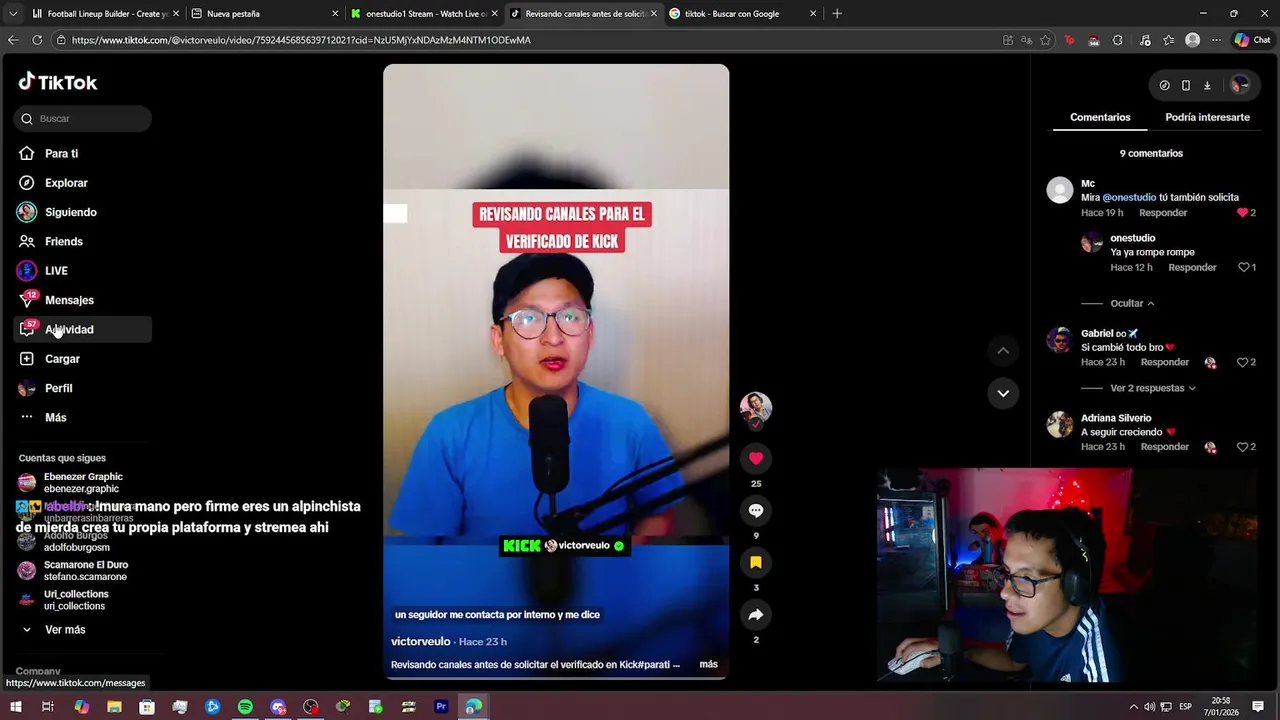Like Gabriel's comment heart
Image resolution: width=1280 pixels, height=720 pixels.
tap(1243, 362)
